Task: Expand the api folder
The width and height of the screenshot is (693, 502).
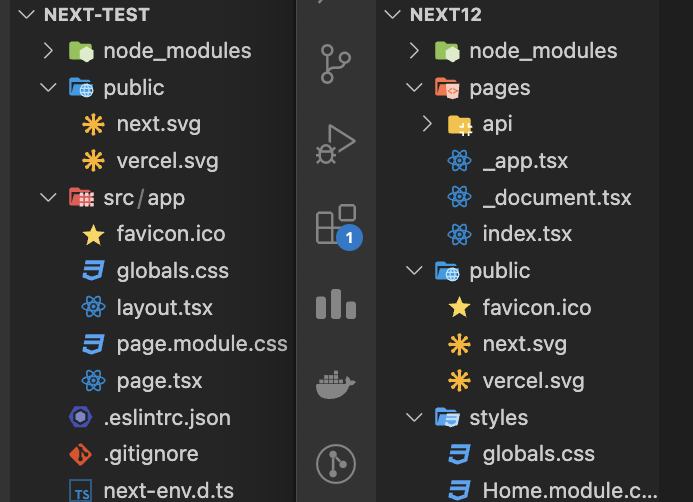Action: coord(427,124)
